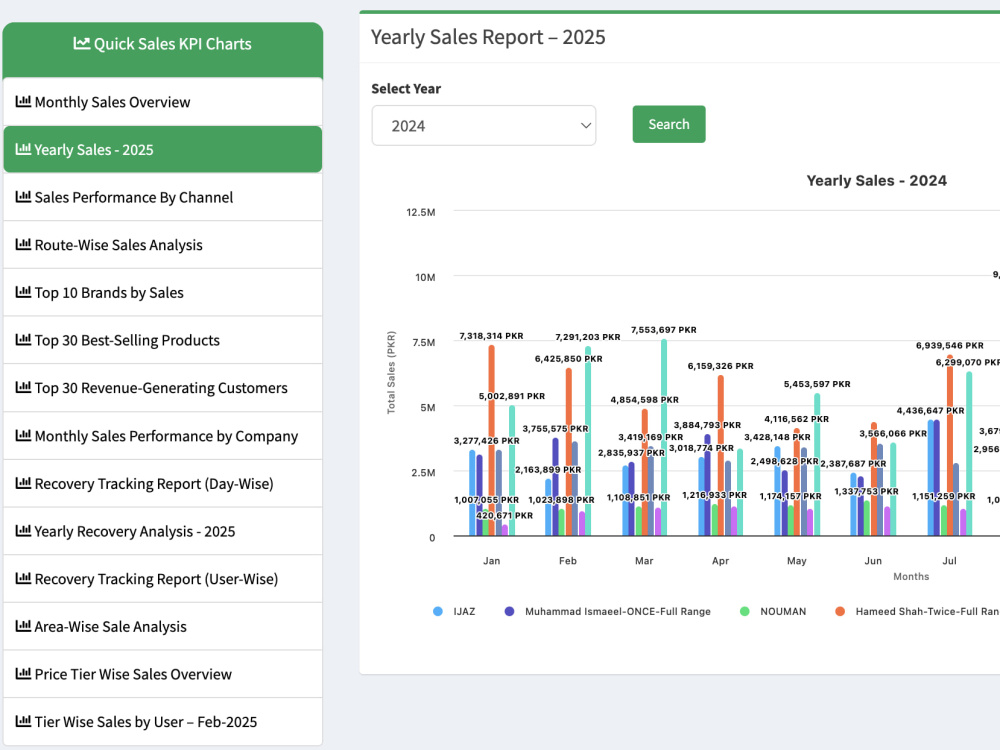
Task: Open the Monthly Sales Overview report
Action: 163,102
